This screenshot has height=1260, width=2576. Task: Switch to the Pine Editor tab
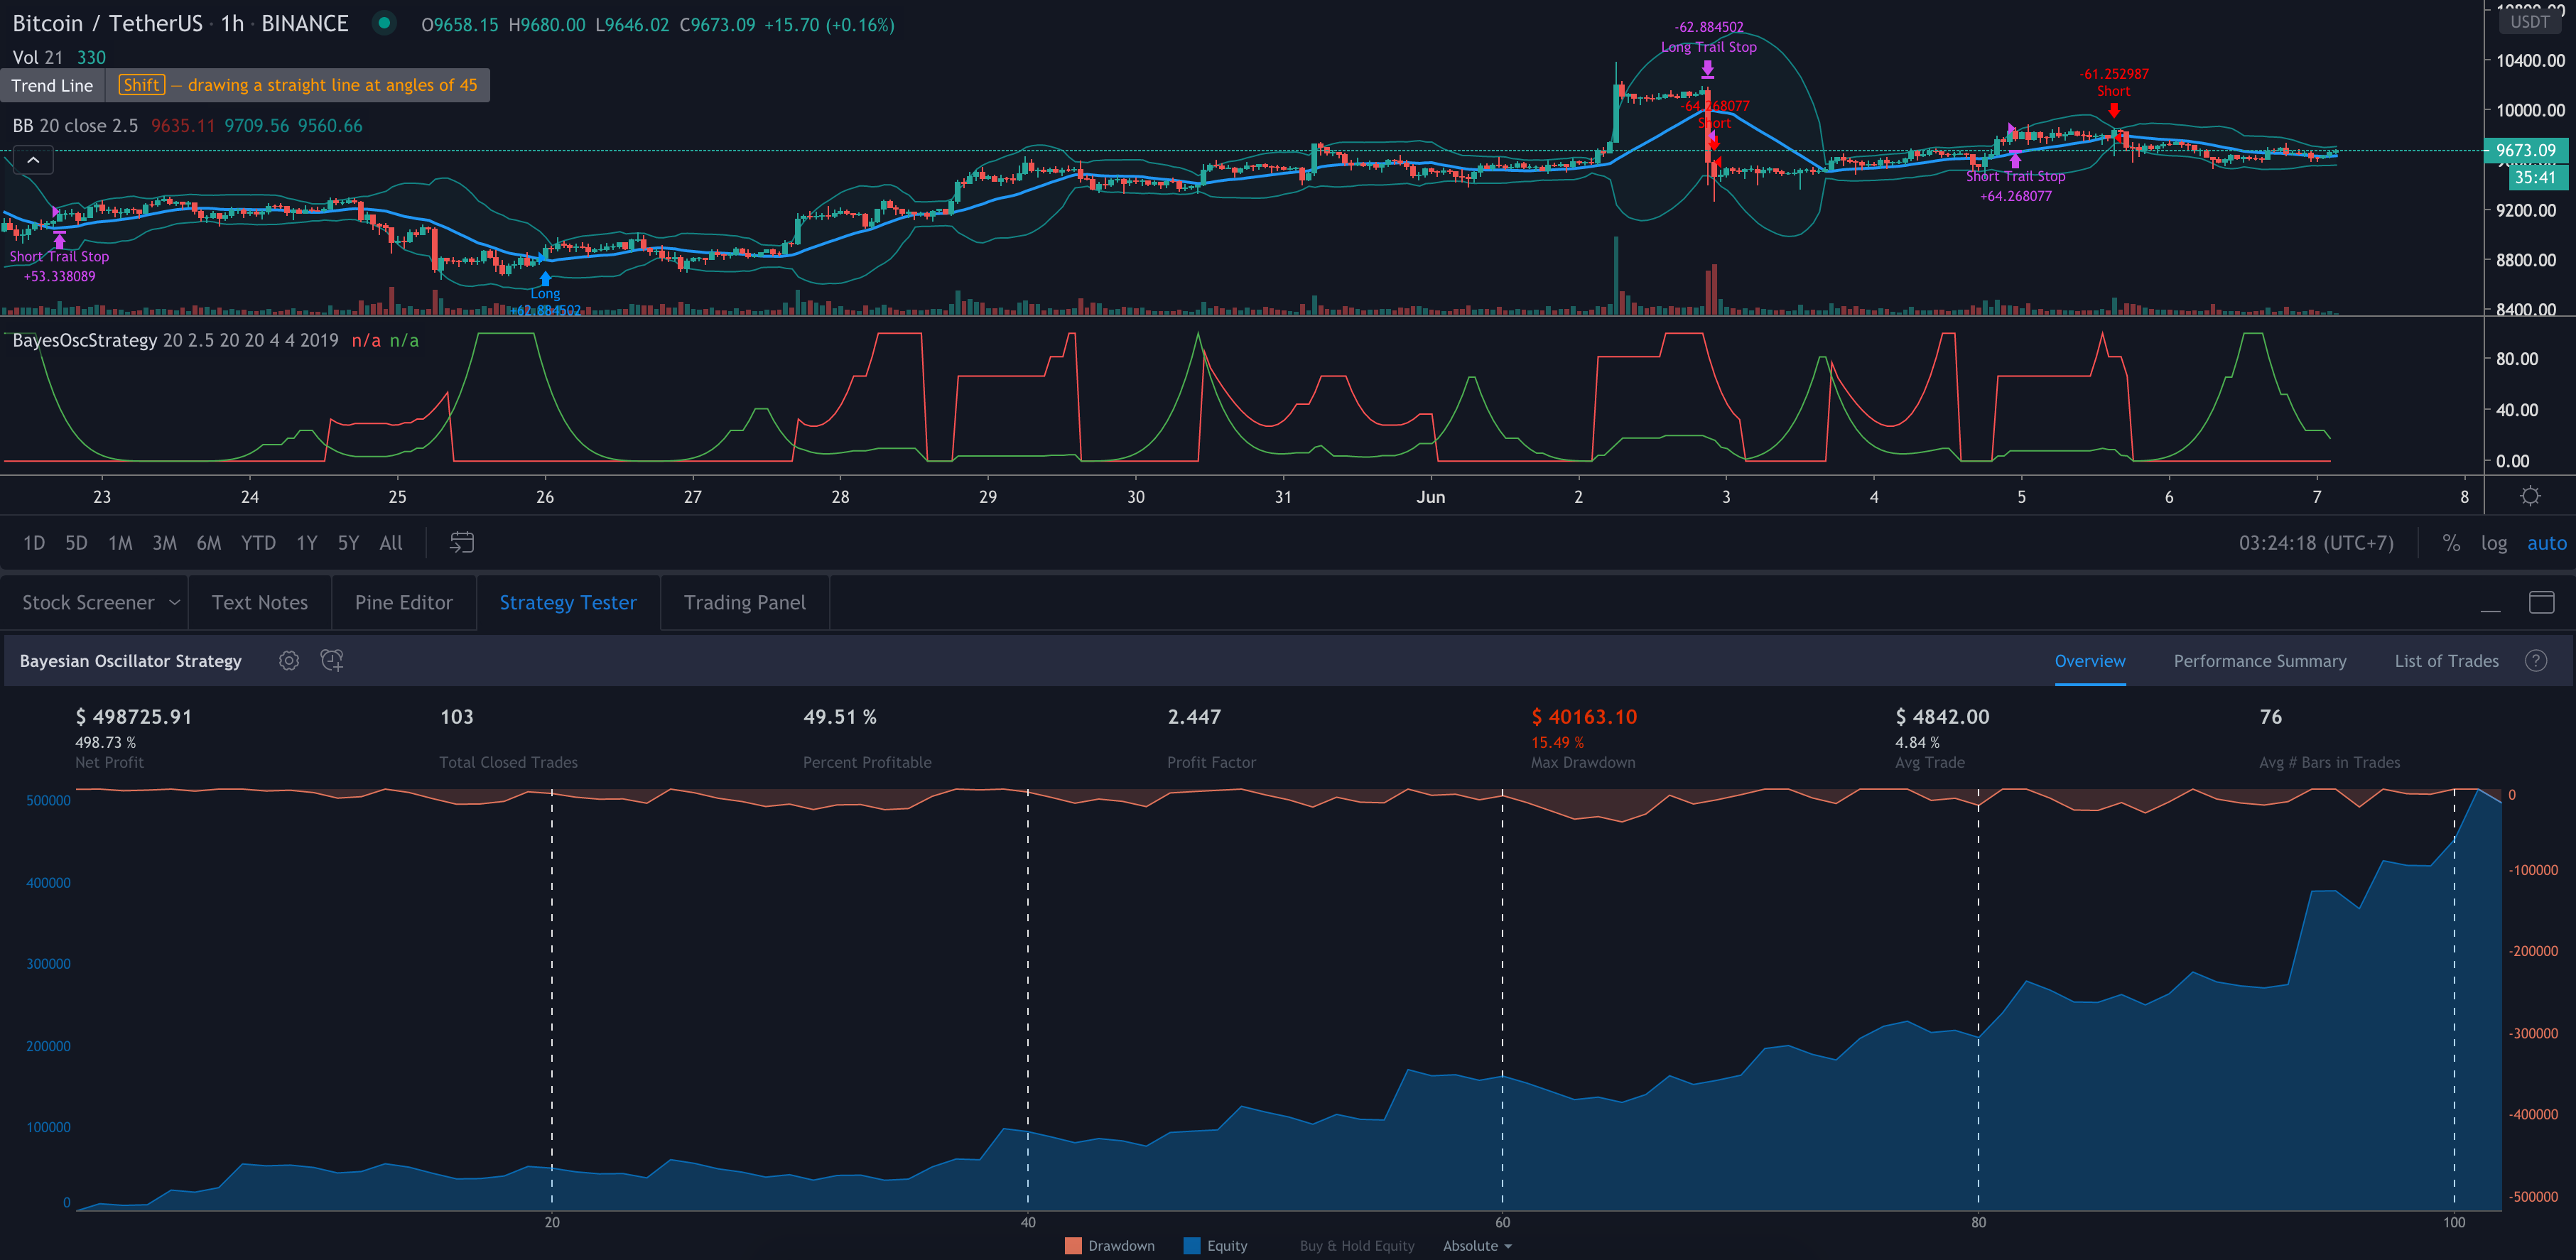403,603
